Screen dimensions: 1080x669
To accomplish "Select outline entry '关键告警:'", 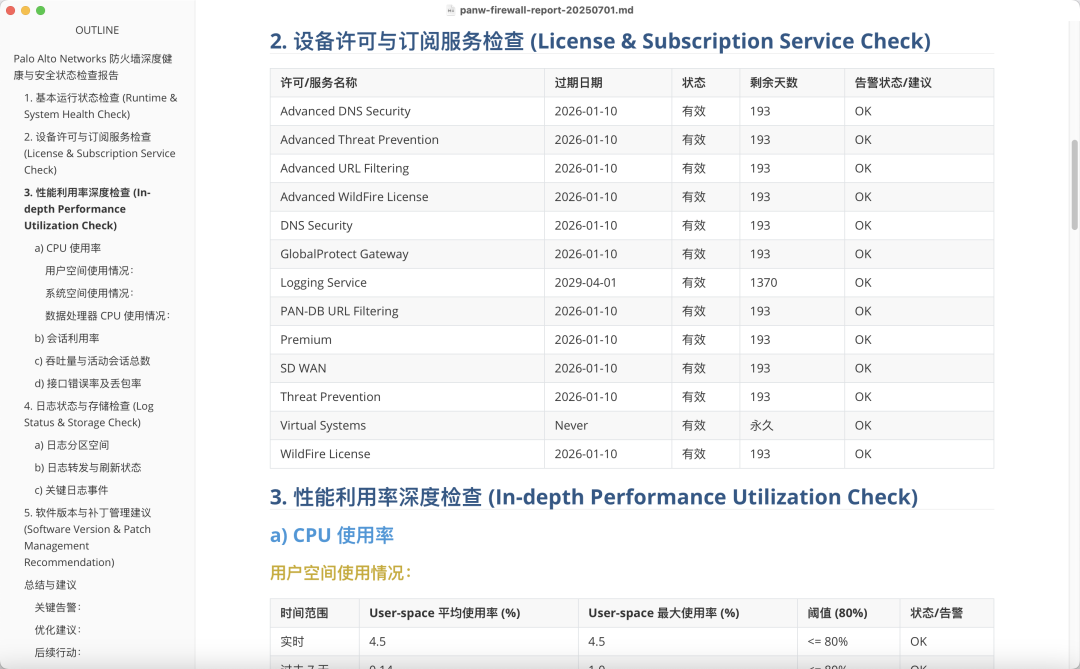I will tap(58, 608).
